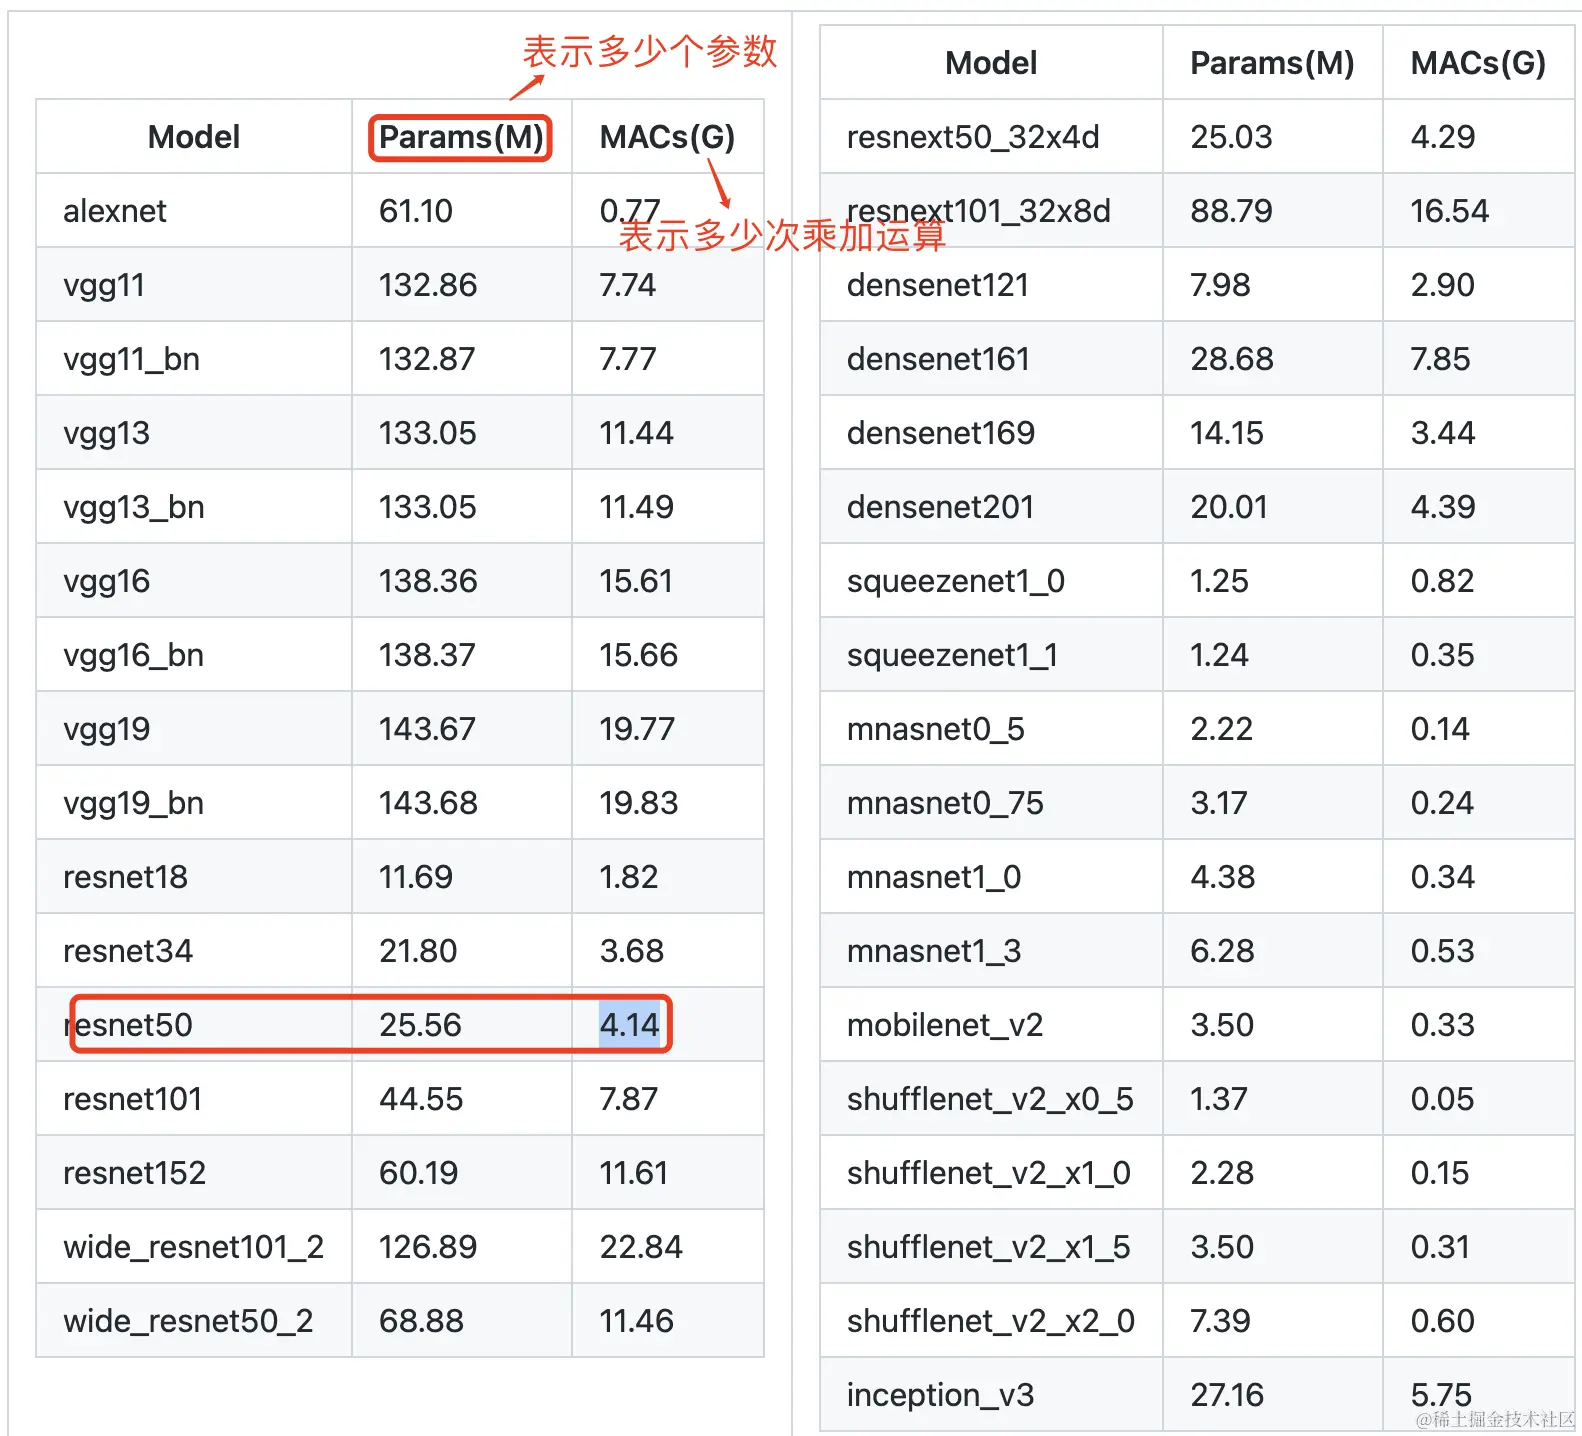Click the shufflenet_v2_x2_0 model cell
Image resolution: width=1582 pixels, height=1436 pixels.
point(990,1322)
